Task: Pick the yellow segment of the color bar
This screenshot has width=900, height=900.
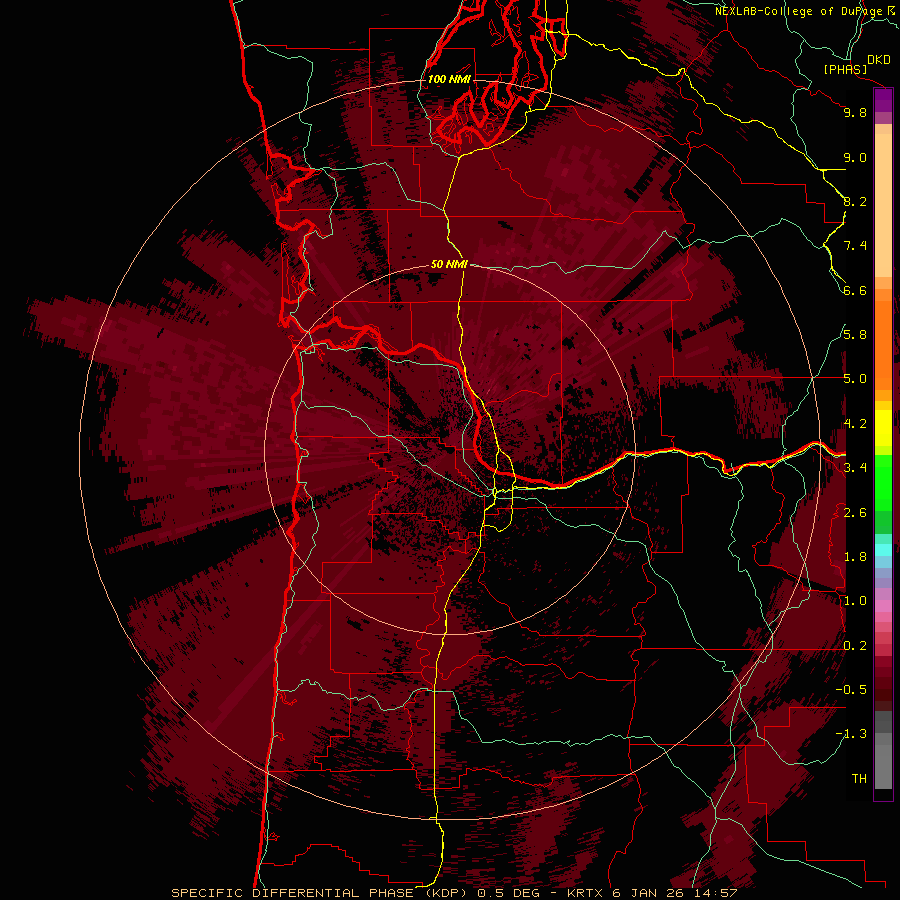Action: tap(883, 428)
